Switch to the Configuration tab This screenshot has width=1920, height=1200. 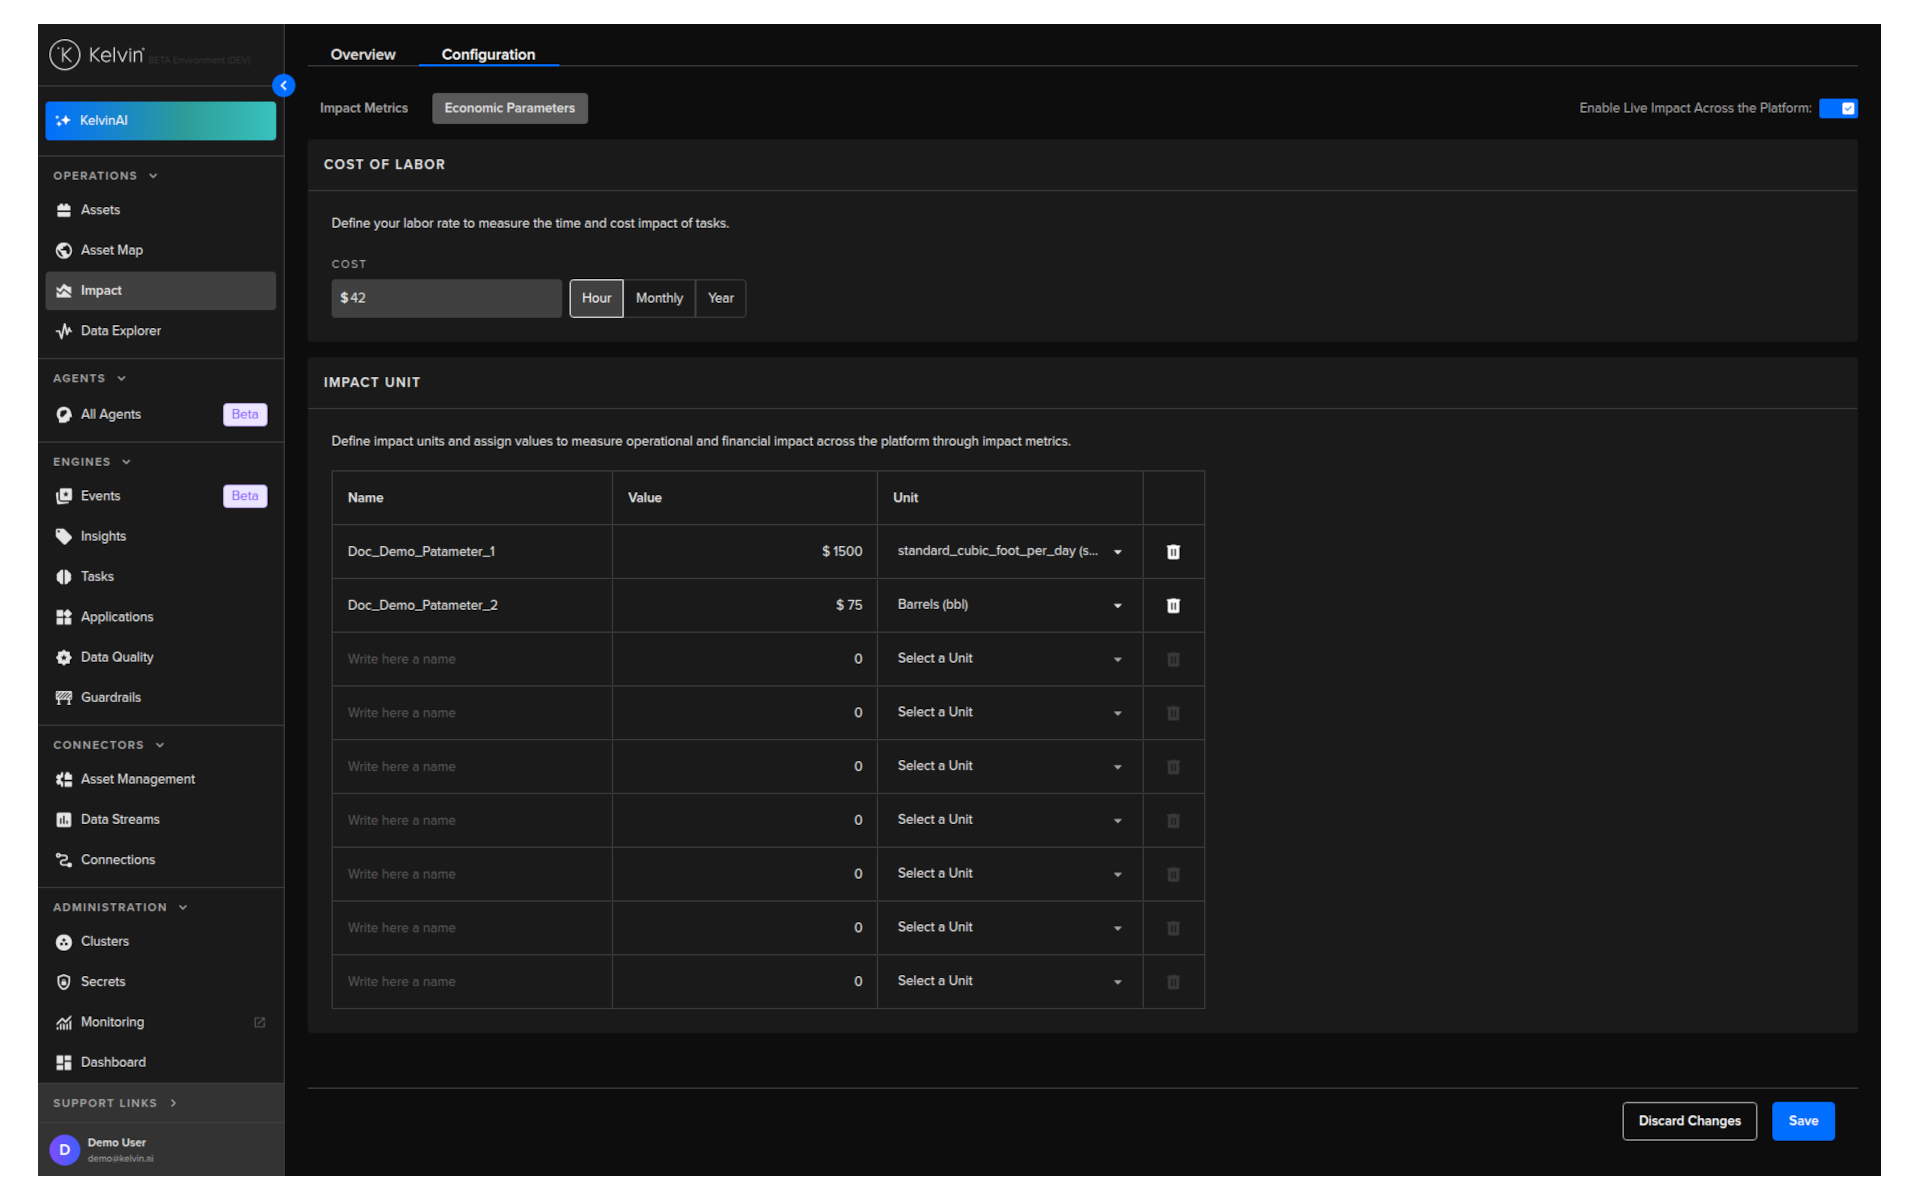click(488, 55)
